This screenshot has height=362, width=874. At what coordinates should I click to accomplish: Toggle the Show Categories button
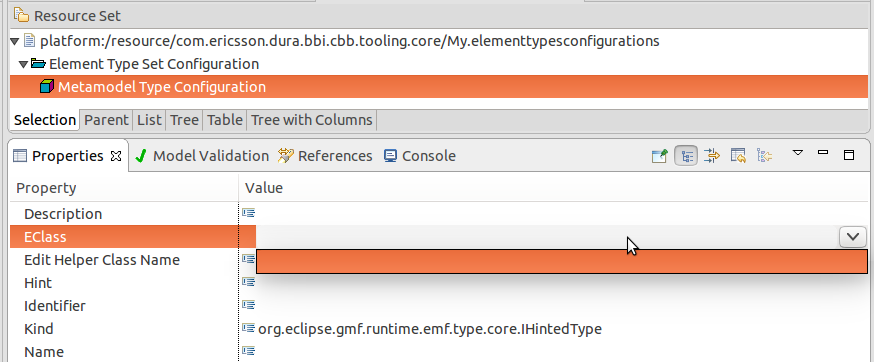tap(686, 156)
